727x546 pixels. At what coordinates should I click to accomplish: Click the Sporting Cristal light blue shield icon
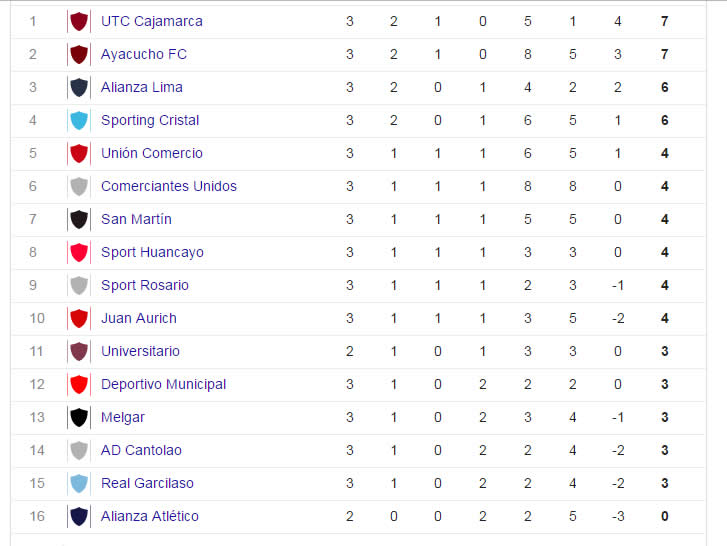pyautogui.click(x=79, y=121)
